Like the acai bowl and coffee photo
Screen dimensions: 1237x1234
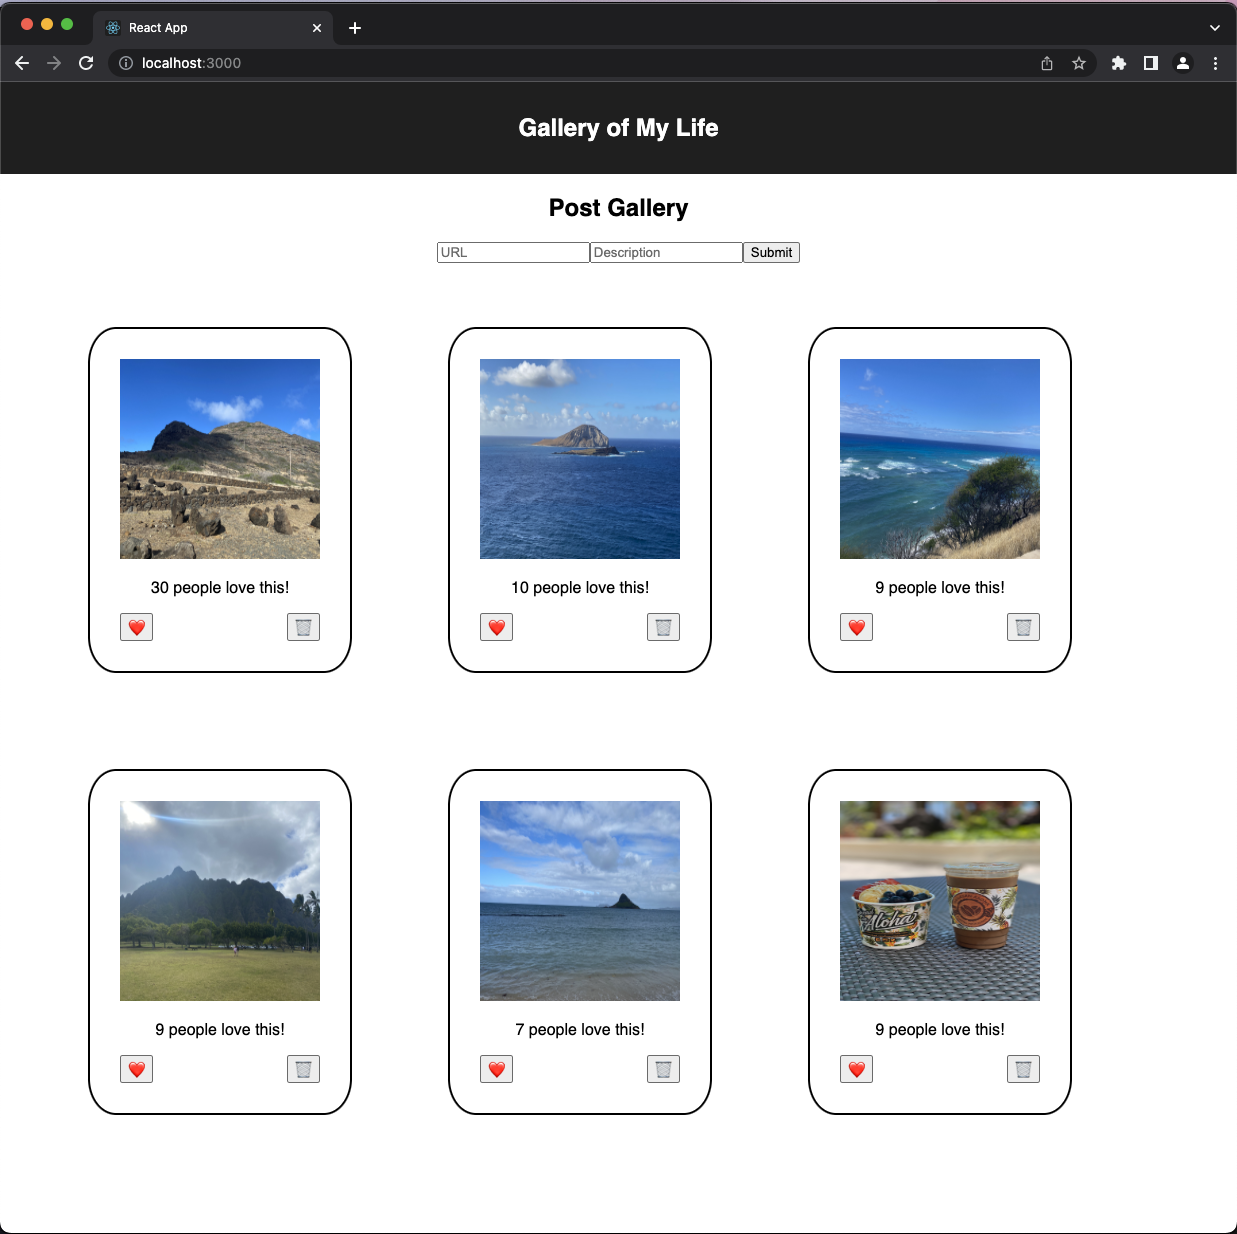tap(856, 1068)
